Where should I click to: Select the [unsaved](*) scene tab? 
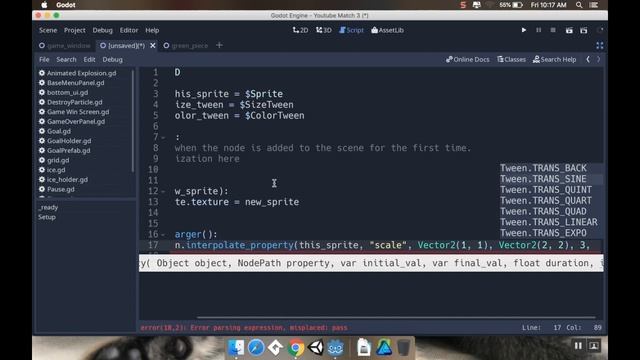[122, 46]
